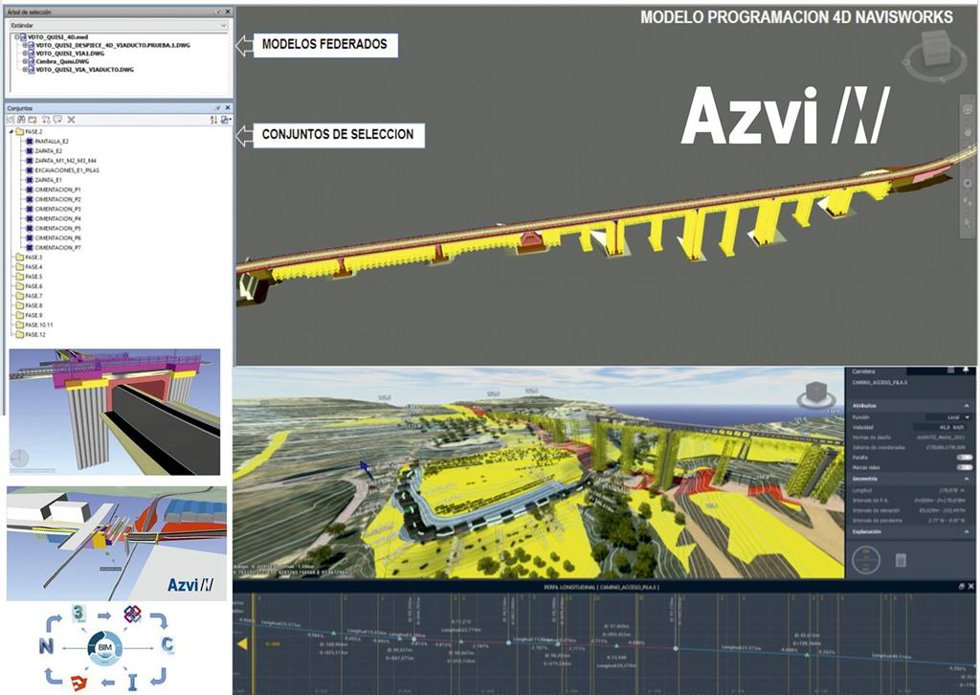The height and width of the screenshot is (695, 980).
Task: Select the CIMENTACION_P3 selection set
Action: (53, 209)
